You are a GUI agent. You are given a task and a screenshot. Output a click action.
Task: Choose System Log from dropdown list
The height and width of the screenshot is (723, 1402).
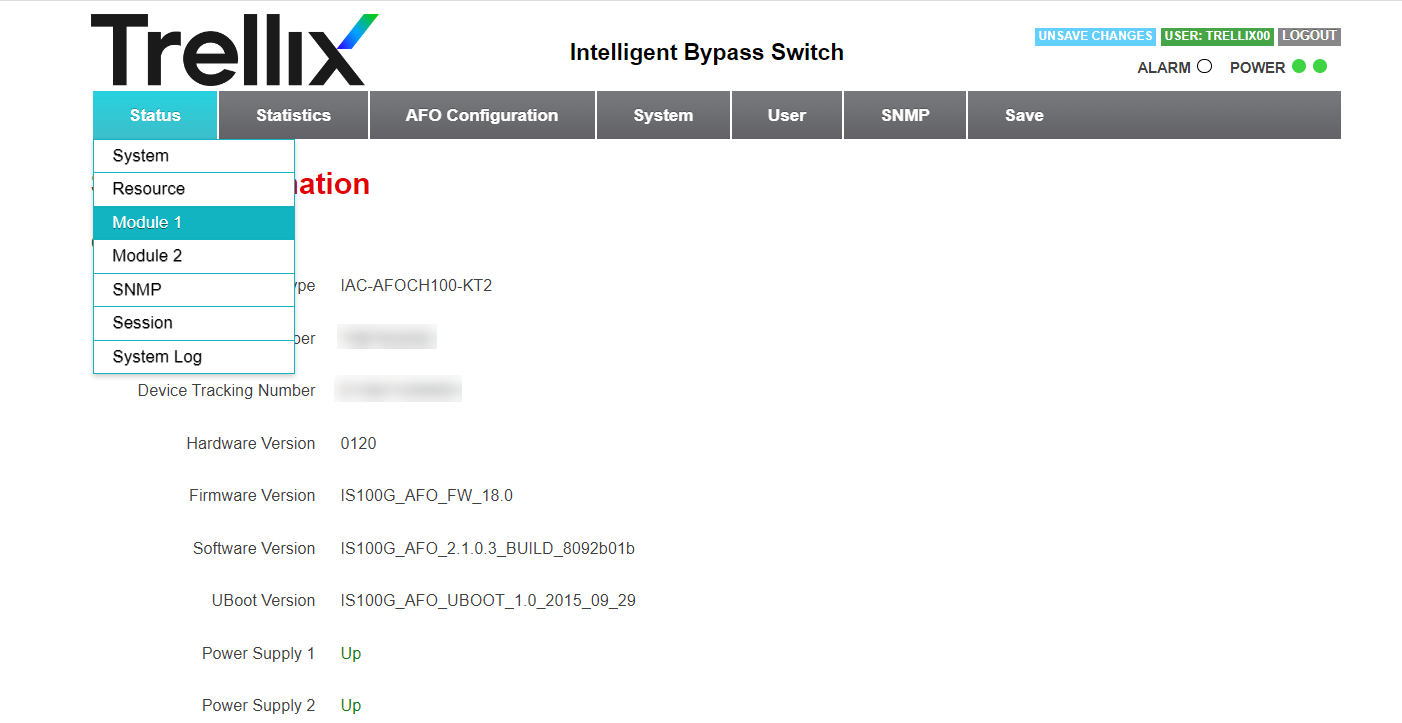[194, 357]
